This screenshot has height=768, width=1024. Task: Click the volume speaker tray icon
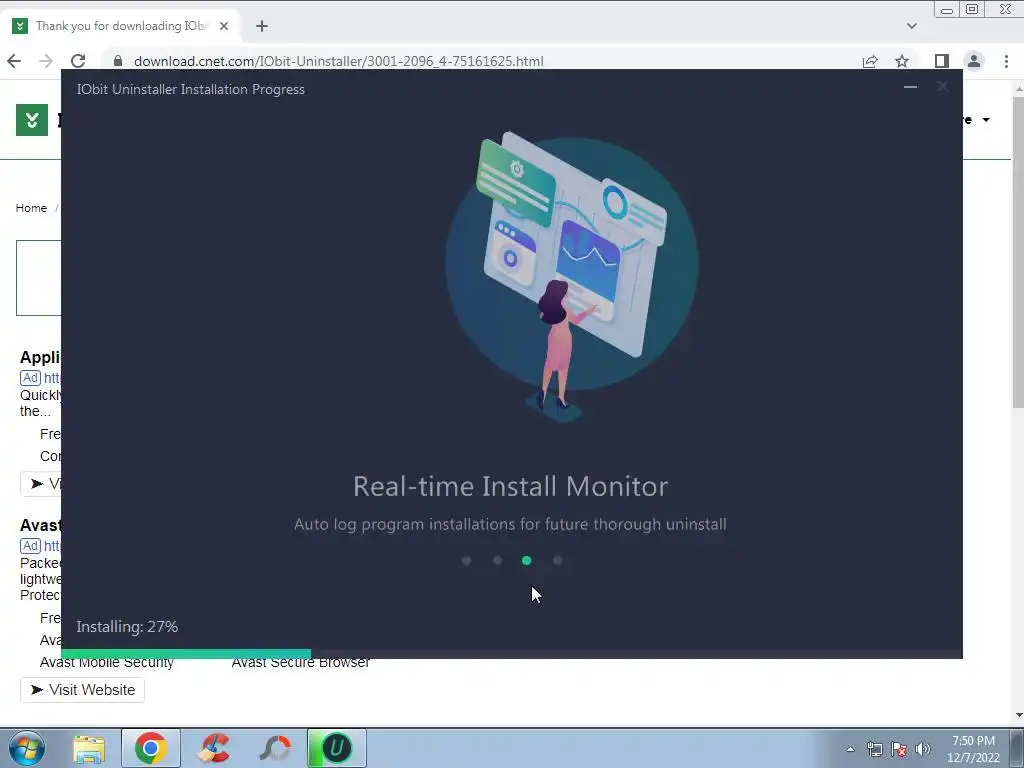tap(922, 749)
